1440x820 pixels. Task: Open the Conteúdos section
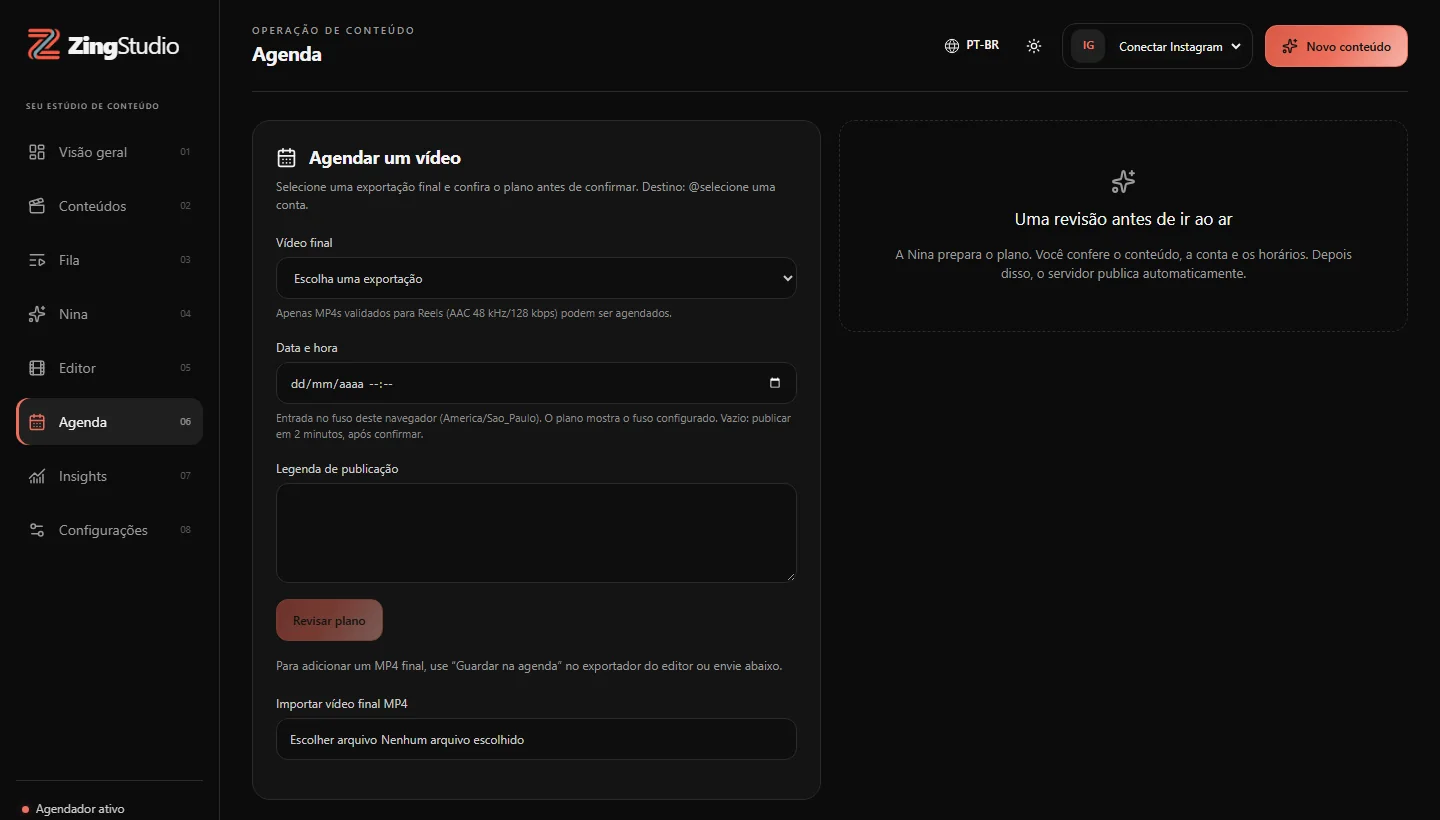click(x=109, y=206)
